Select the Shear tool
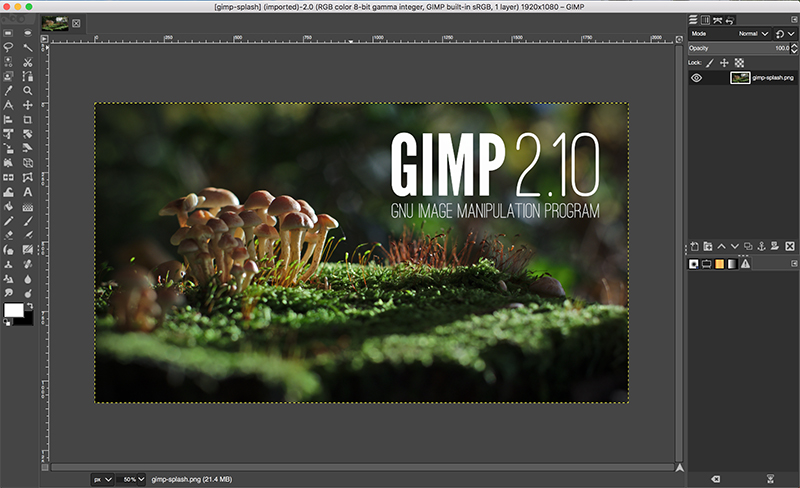Image resolution: width=800 pixels, height=488 pixels. (x=28, y=148)
